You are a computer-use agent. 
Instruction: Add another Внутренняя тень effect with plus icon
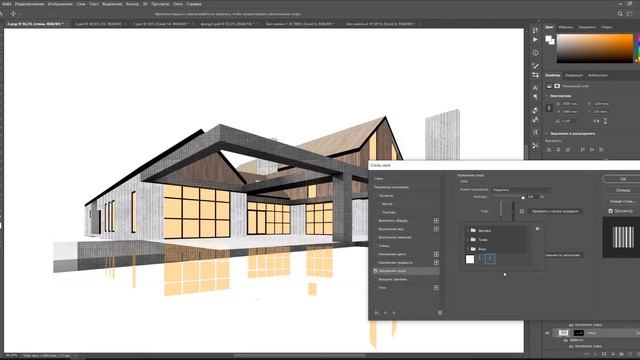click(x=436, y=229)
